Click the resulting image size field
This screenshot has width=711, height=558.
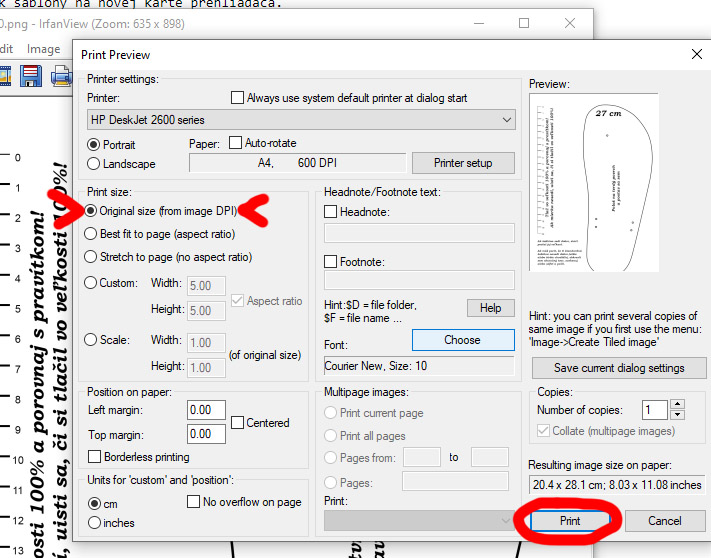click(x=617, y=485)
